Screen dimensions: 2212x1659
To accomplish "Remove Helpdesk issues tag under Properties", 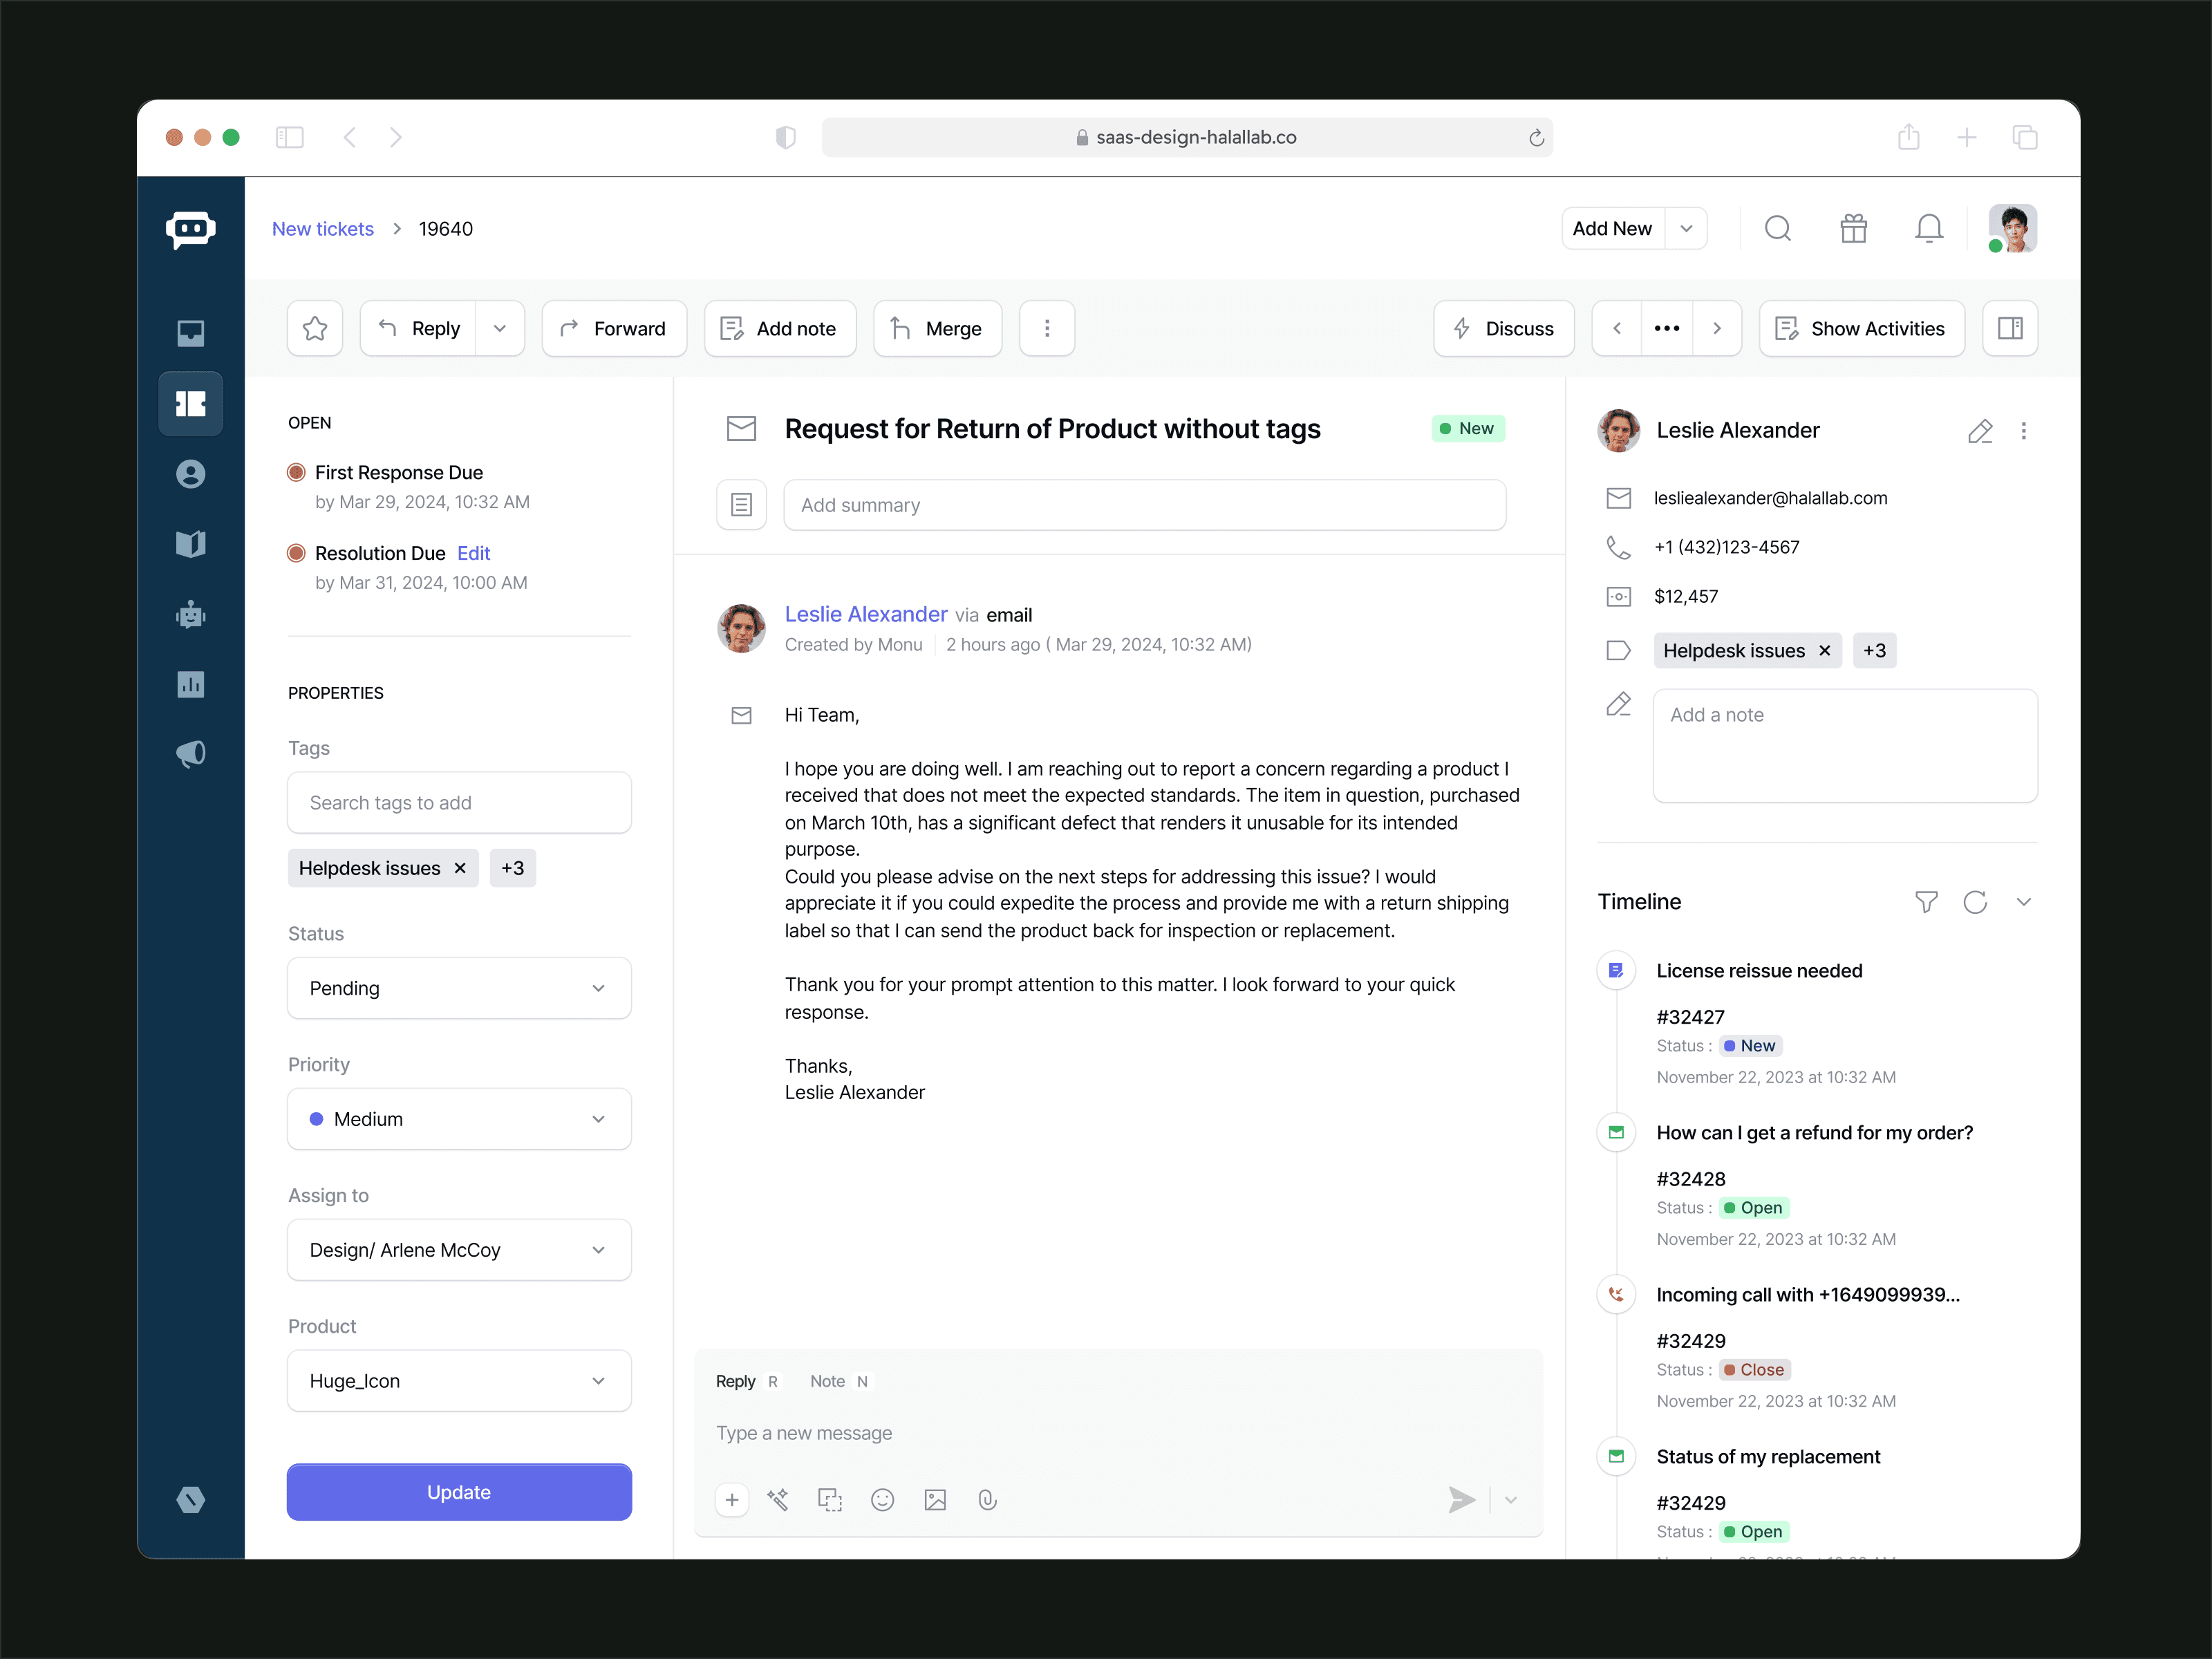I will point(460,868).
